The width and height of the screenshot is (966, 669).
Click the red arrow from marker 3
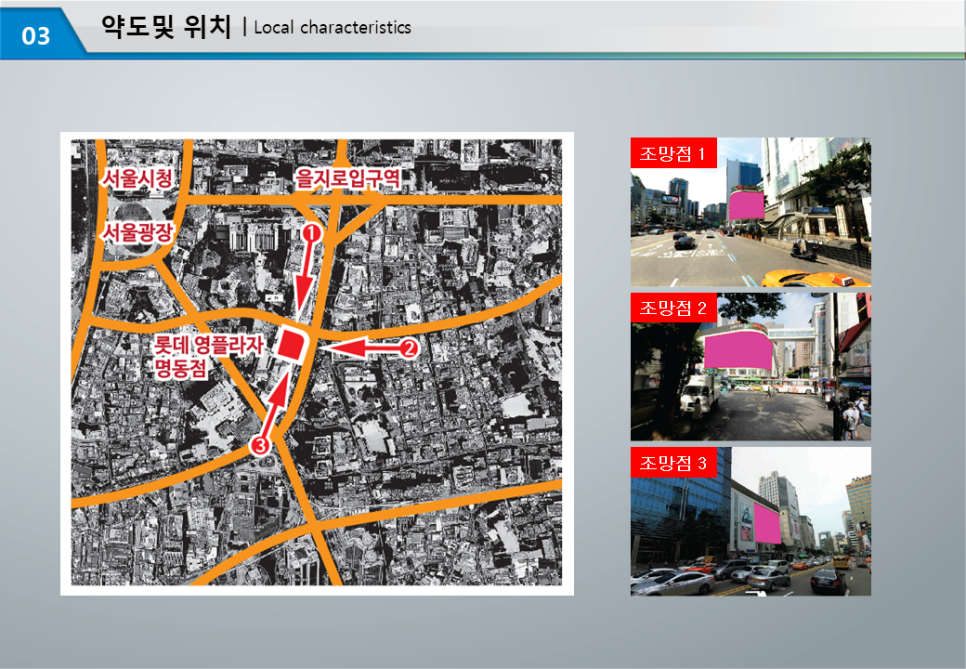tap(275, 403)
